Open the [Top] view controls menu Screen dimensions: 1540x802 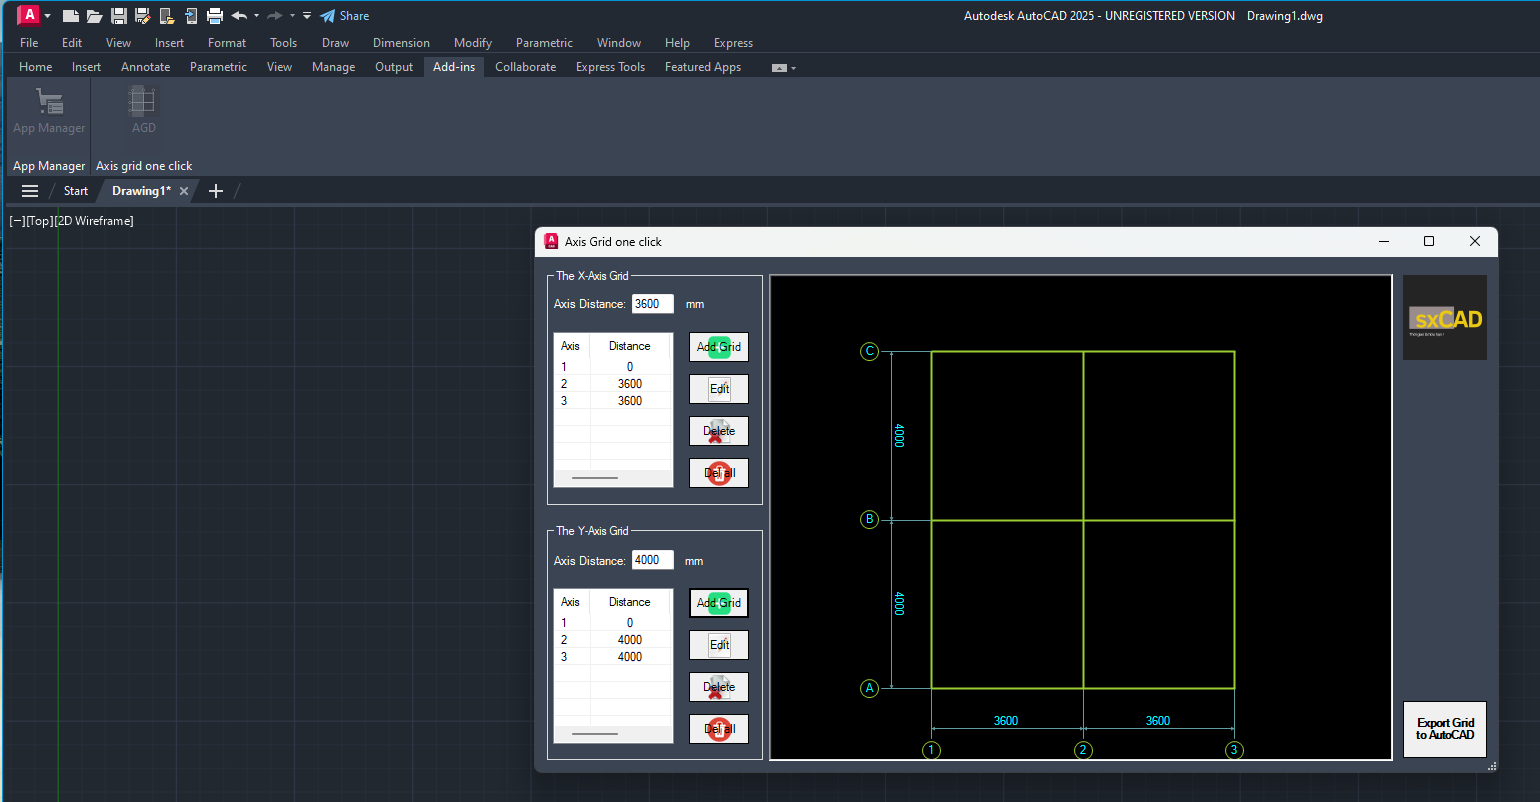39,221
